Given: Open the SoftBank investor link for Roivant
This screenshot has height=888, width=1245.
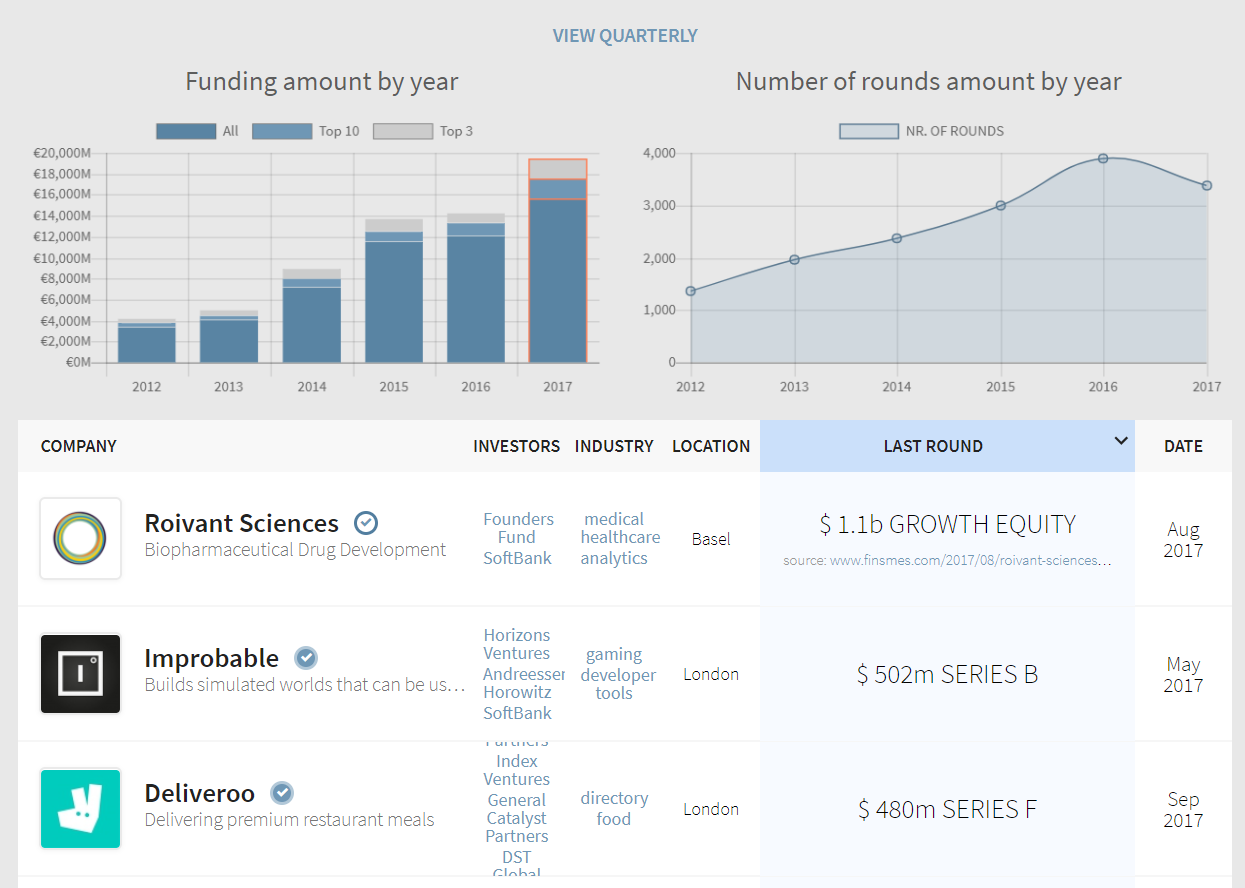Looking at the screenshot, I should click(x=517, y=558).
